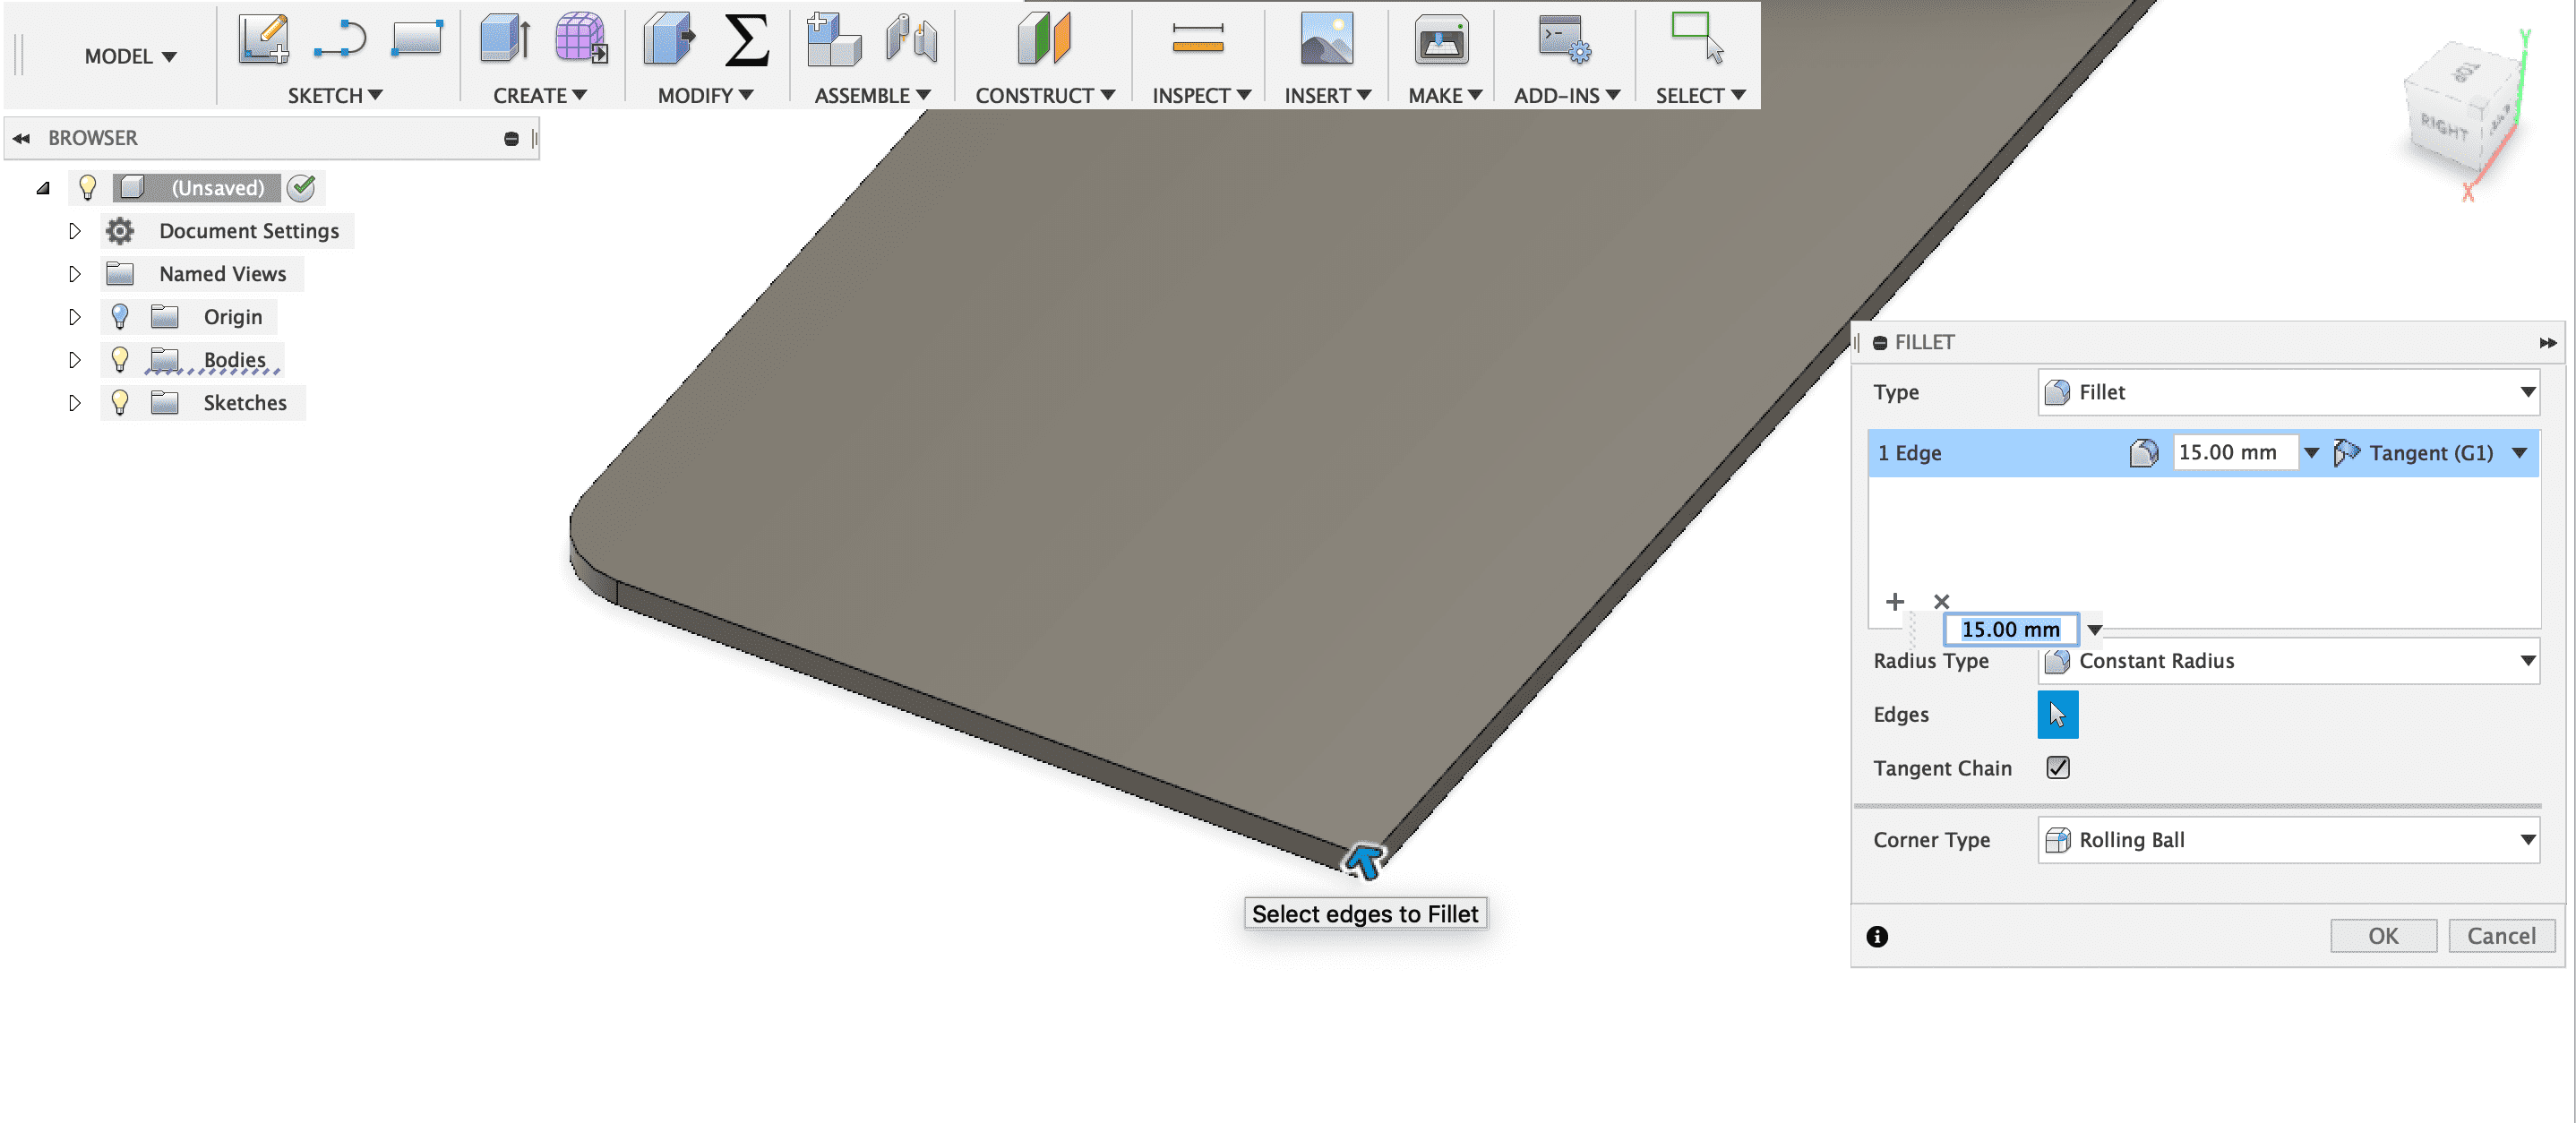
Task: Open the MODEL workspace menu
Action: (x=129, y=56)
